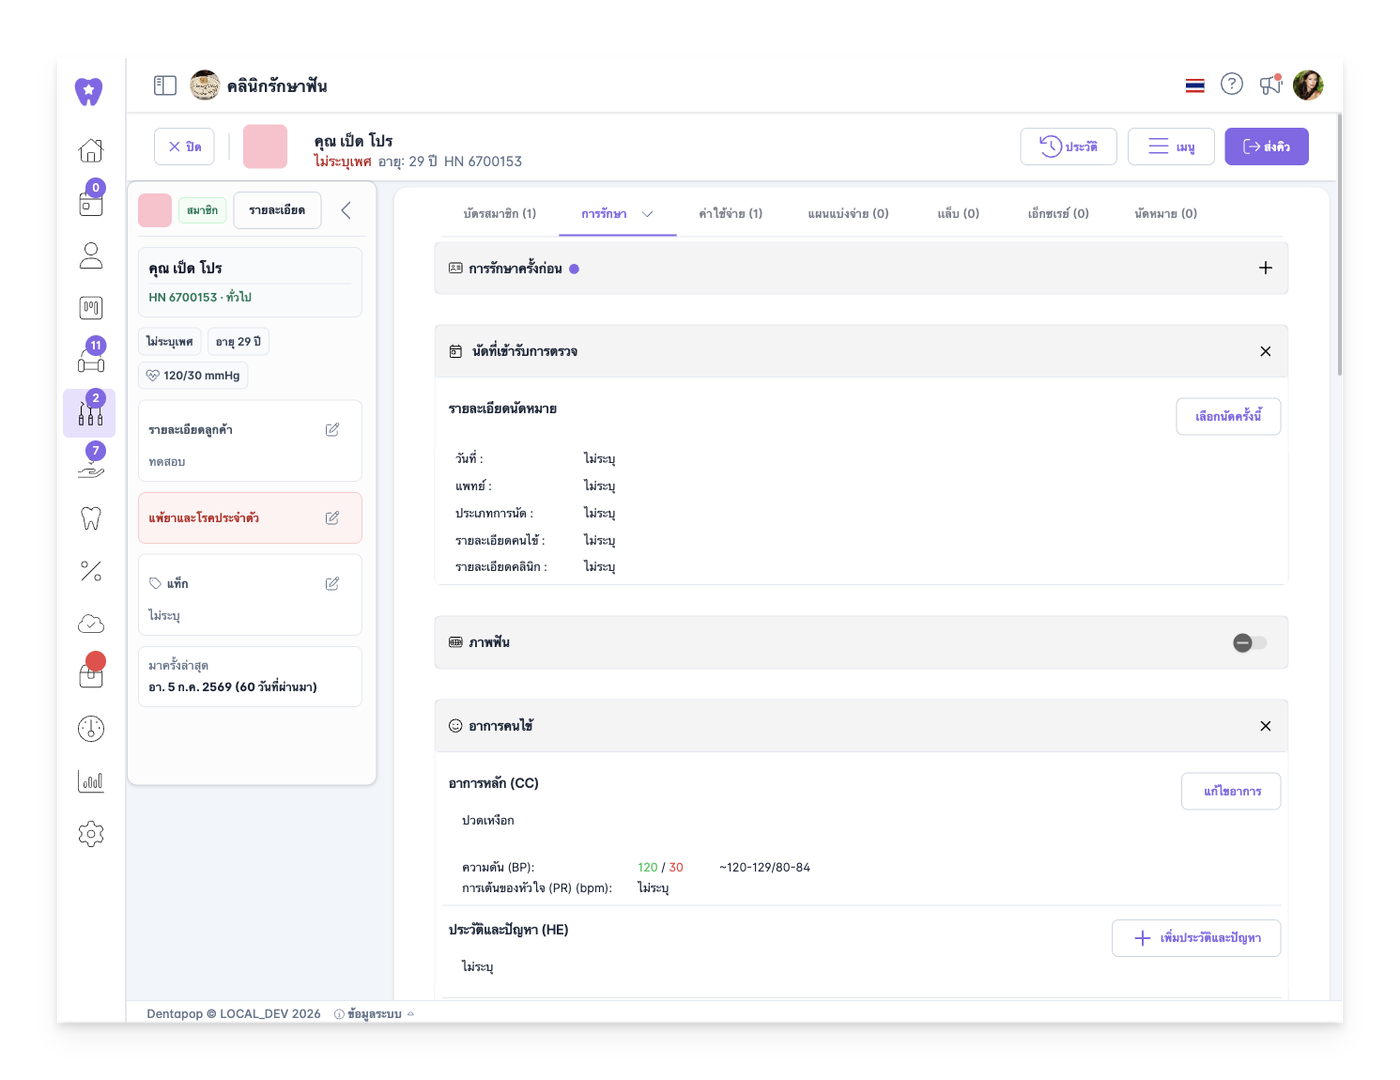Collapse the patient details panel chevron
Screen dimensions: 1400x1080
[x=346, y=210]
